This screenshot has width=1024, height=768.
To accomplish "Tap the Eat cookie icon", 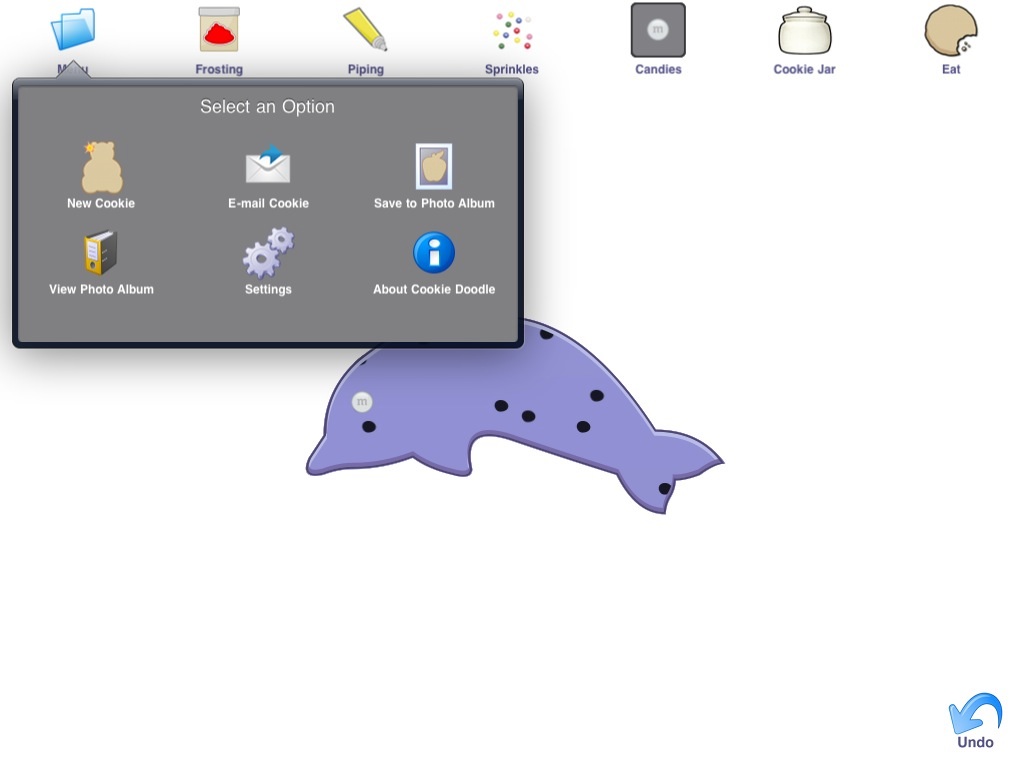I will pyautogui.click(x=951, y=30).
